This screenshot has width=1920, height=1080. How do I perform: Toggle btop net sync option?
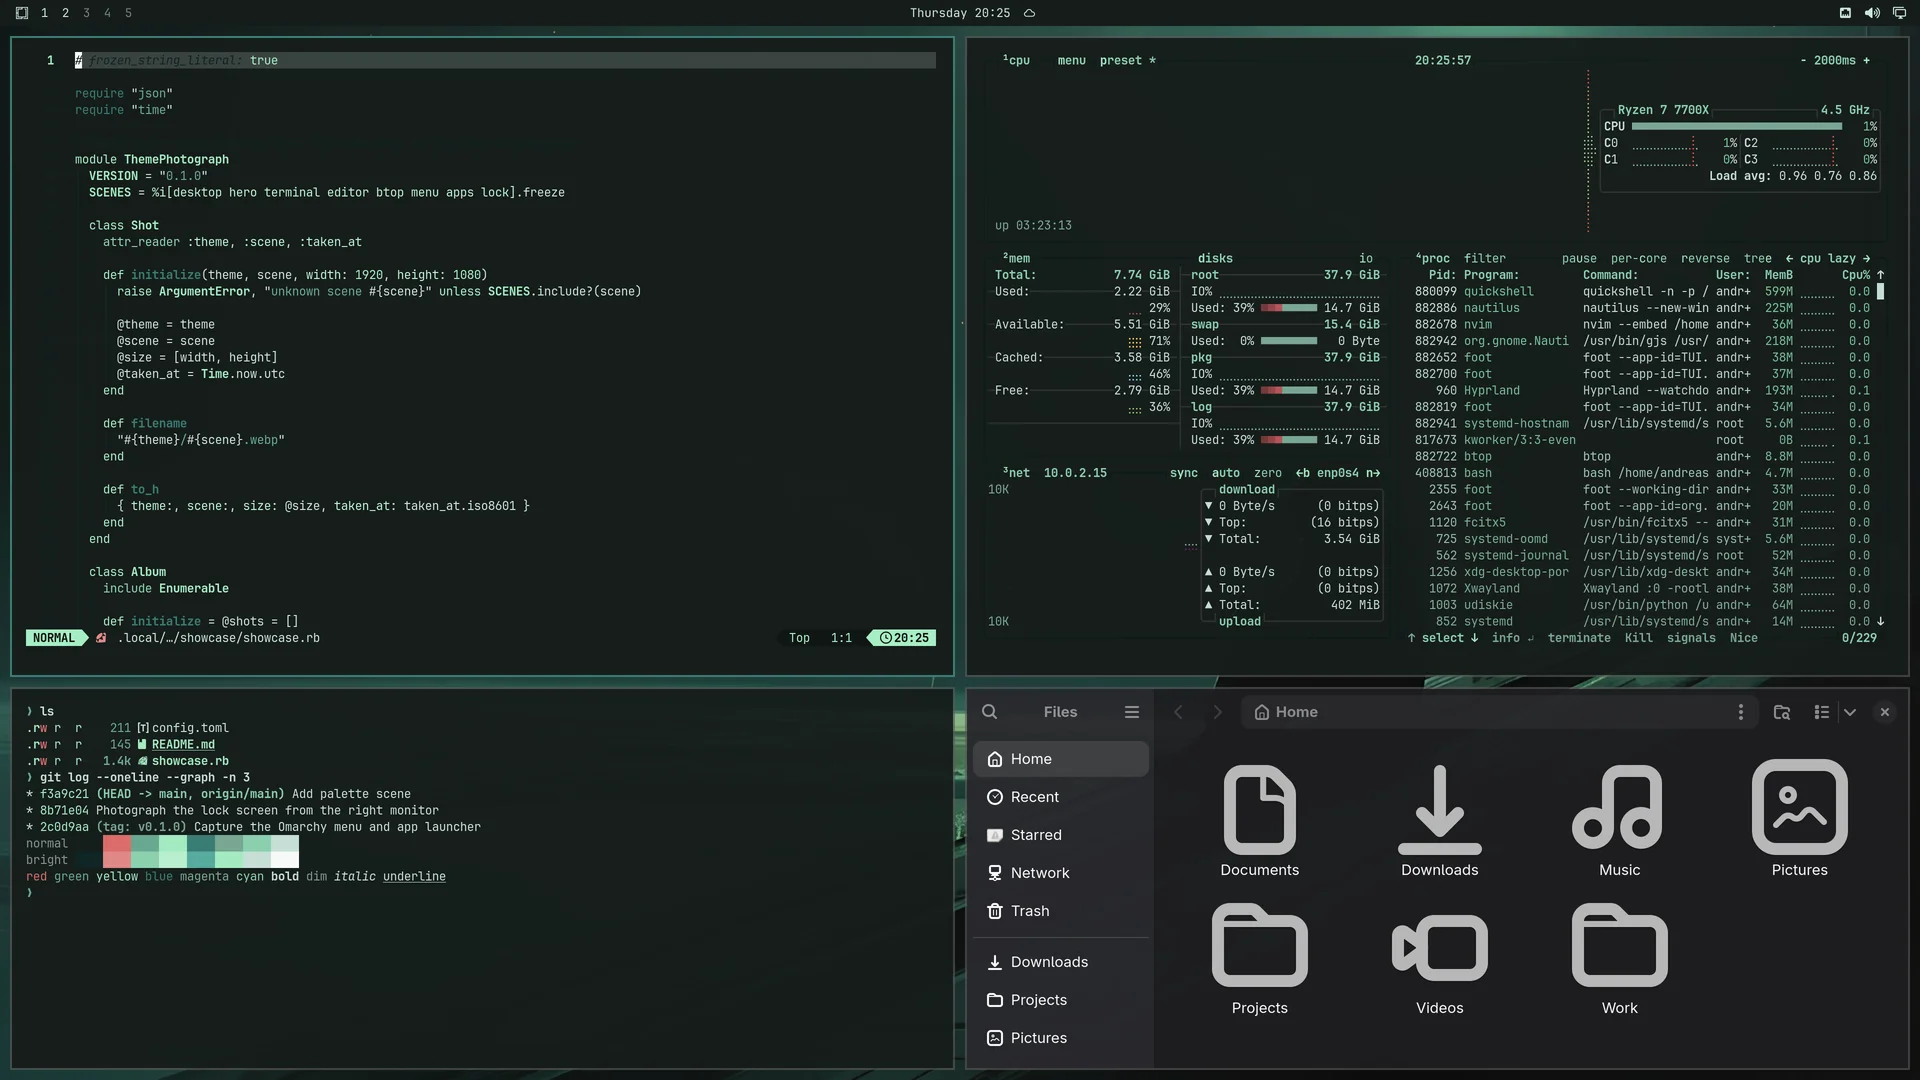[x=1183, y=473]
